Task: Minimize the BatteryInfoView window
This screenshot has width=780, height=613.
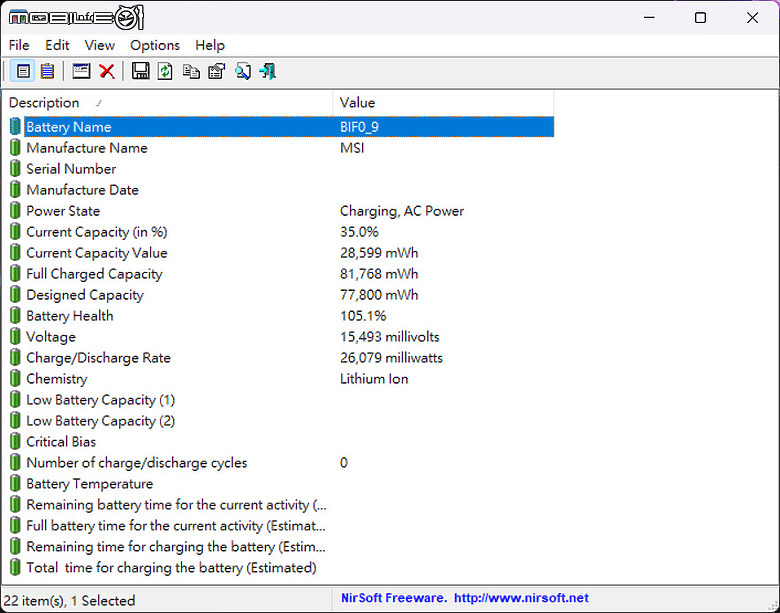Action: (x=649, y=17)
